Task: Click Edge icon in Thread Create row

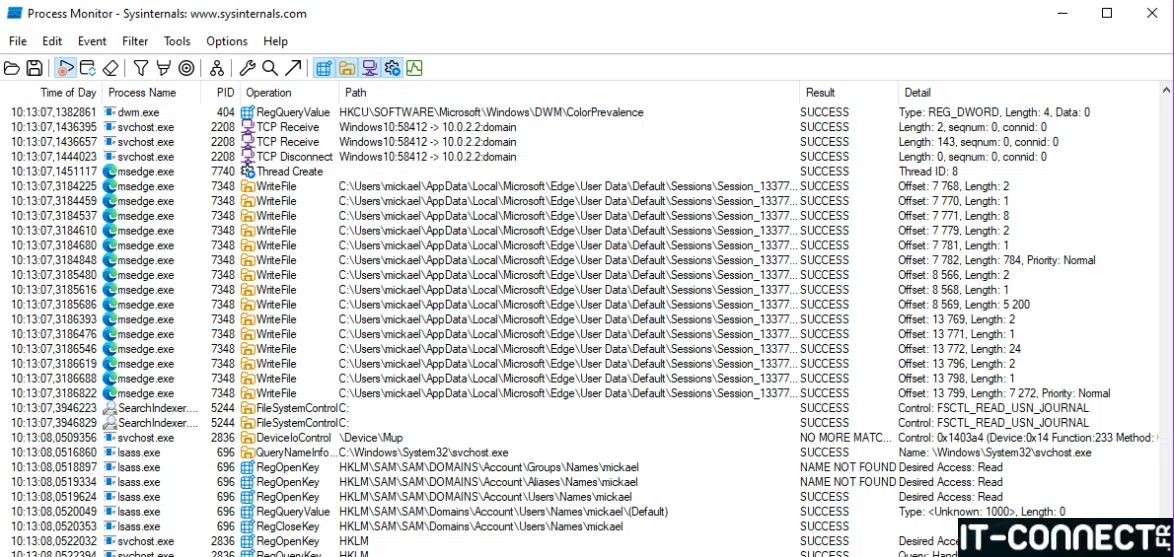Action: [110, 171]
